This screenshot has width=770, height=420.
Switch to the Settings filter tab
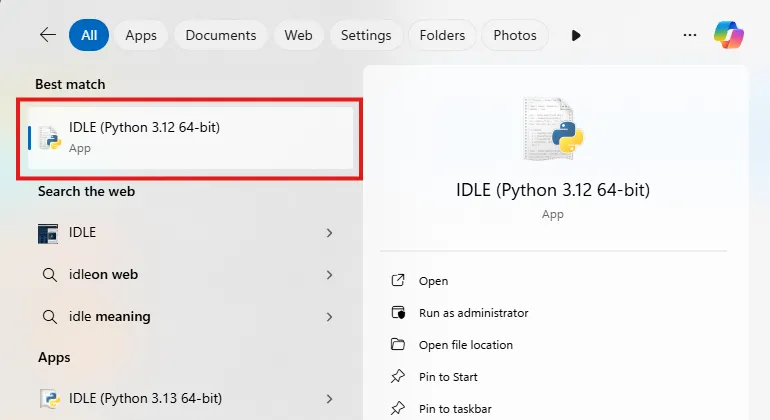tap(365, 35)
